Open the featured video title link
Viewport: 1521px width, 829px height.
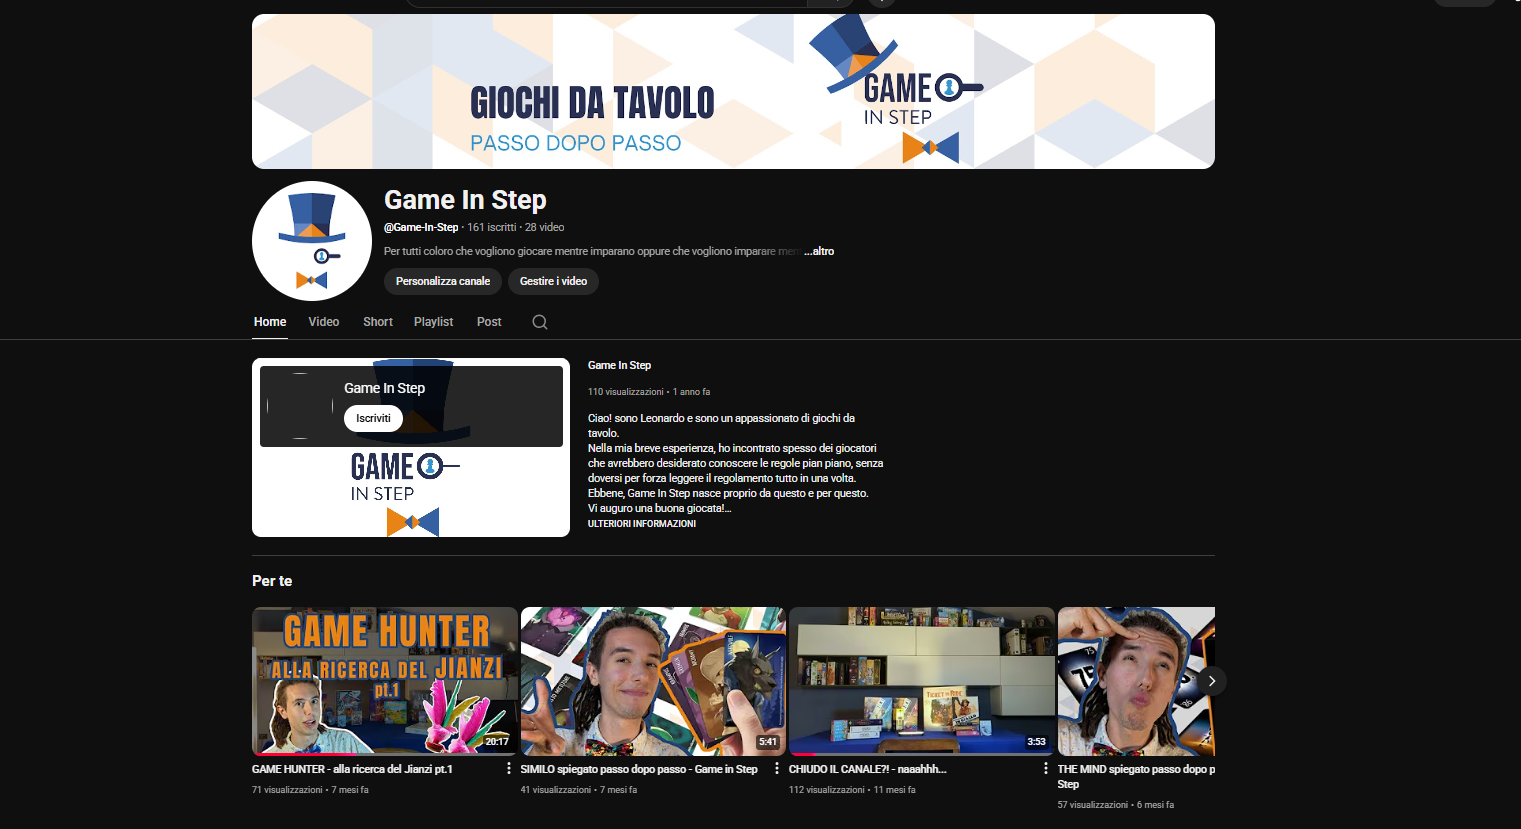(619, 366)
